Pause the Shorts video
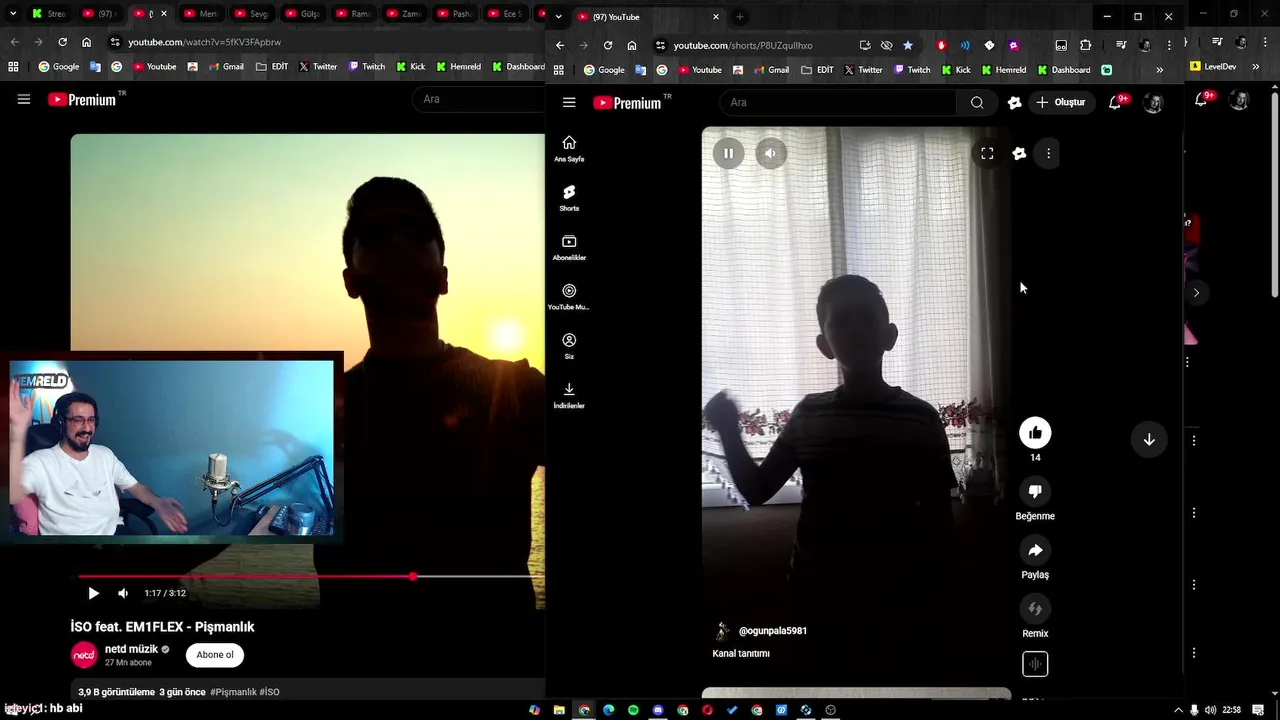Image resolution: width=1280 pixels, height=720 pixels. click(728, 153)
